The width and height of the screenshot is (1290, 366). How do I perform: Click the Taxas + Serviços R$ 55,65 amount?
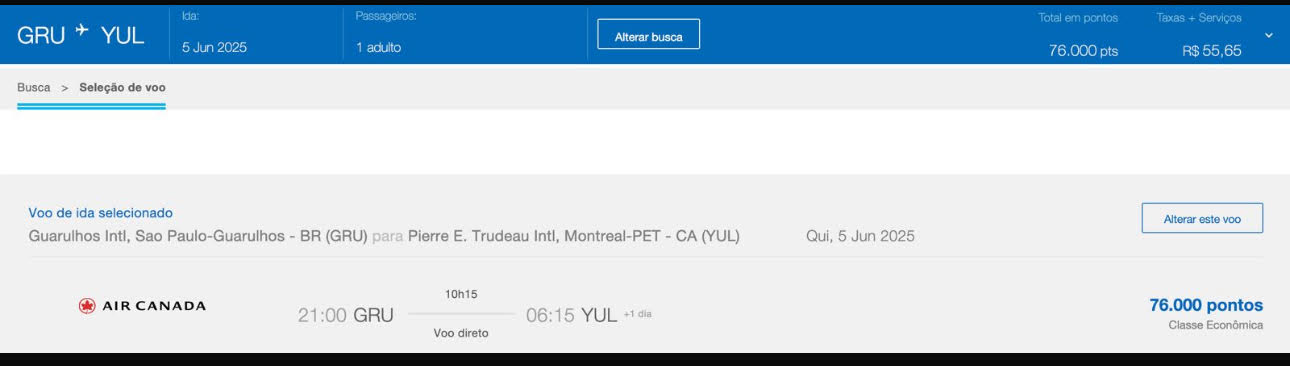[x=1212, y=50]
